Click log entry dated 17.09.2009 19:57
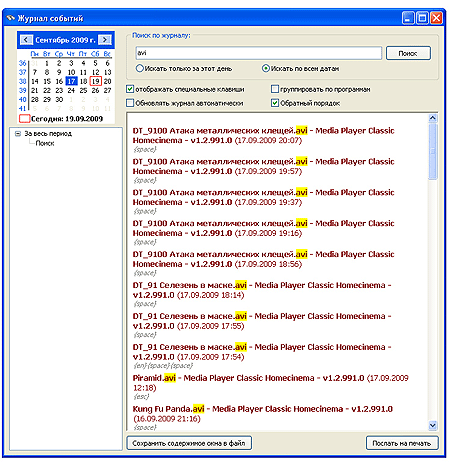The width and height of the screenshot is (450, 468). pos(263,166)
